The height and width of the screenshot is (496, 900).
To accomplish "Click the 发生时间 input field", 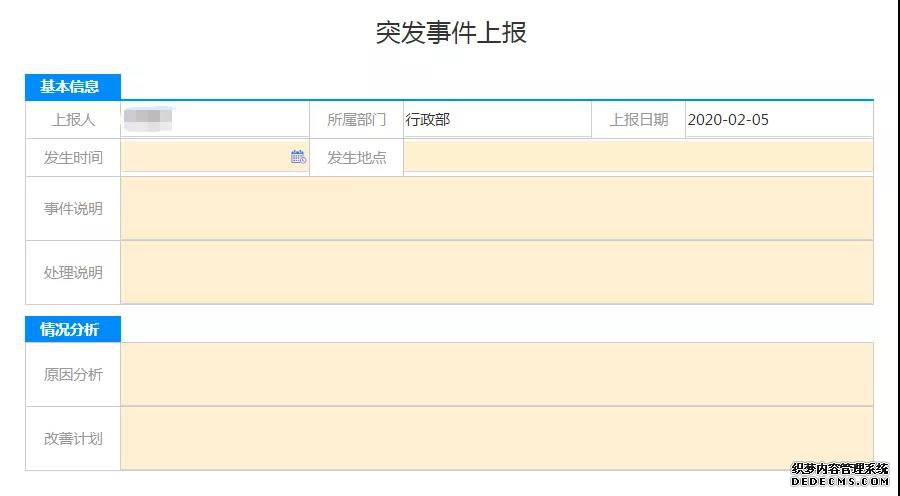I will click(x=205, y=157).
